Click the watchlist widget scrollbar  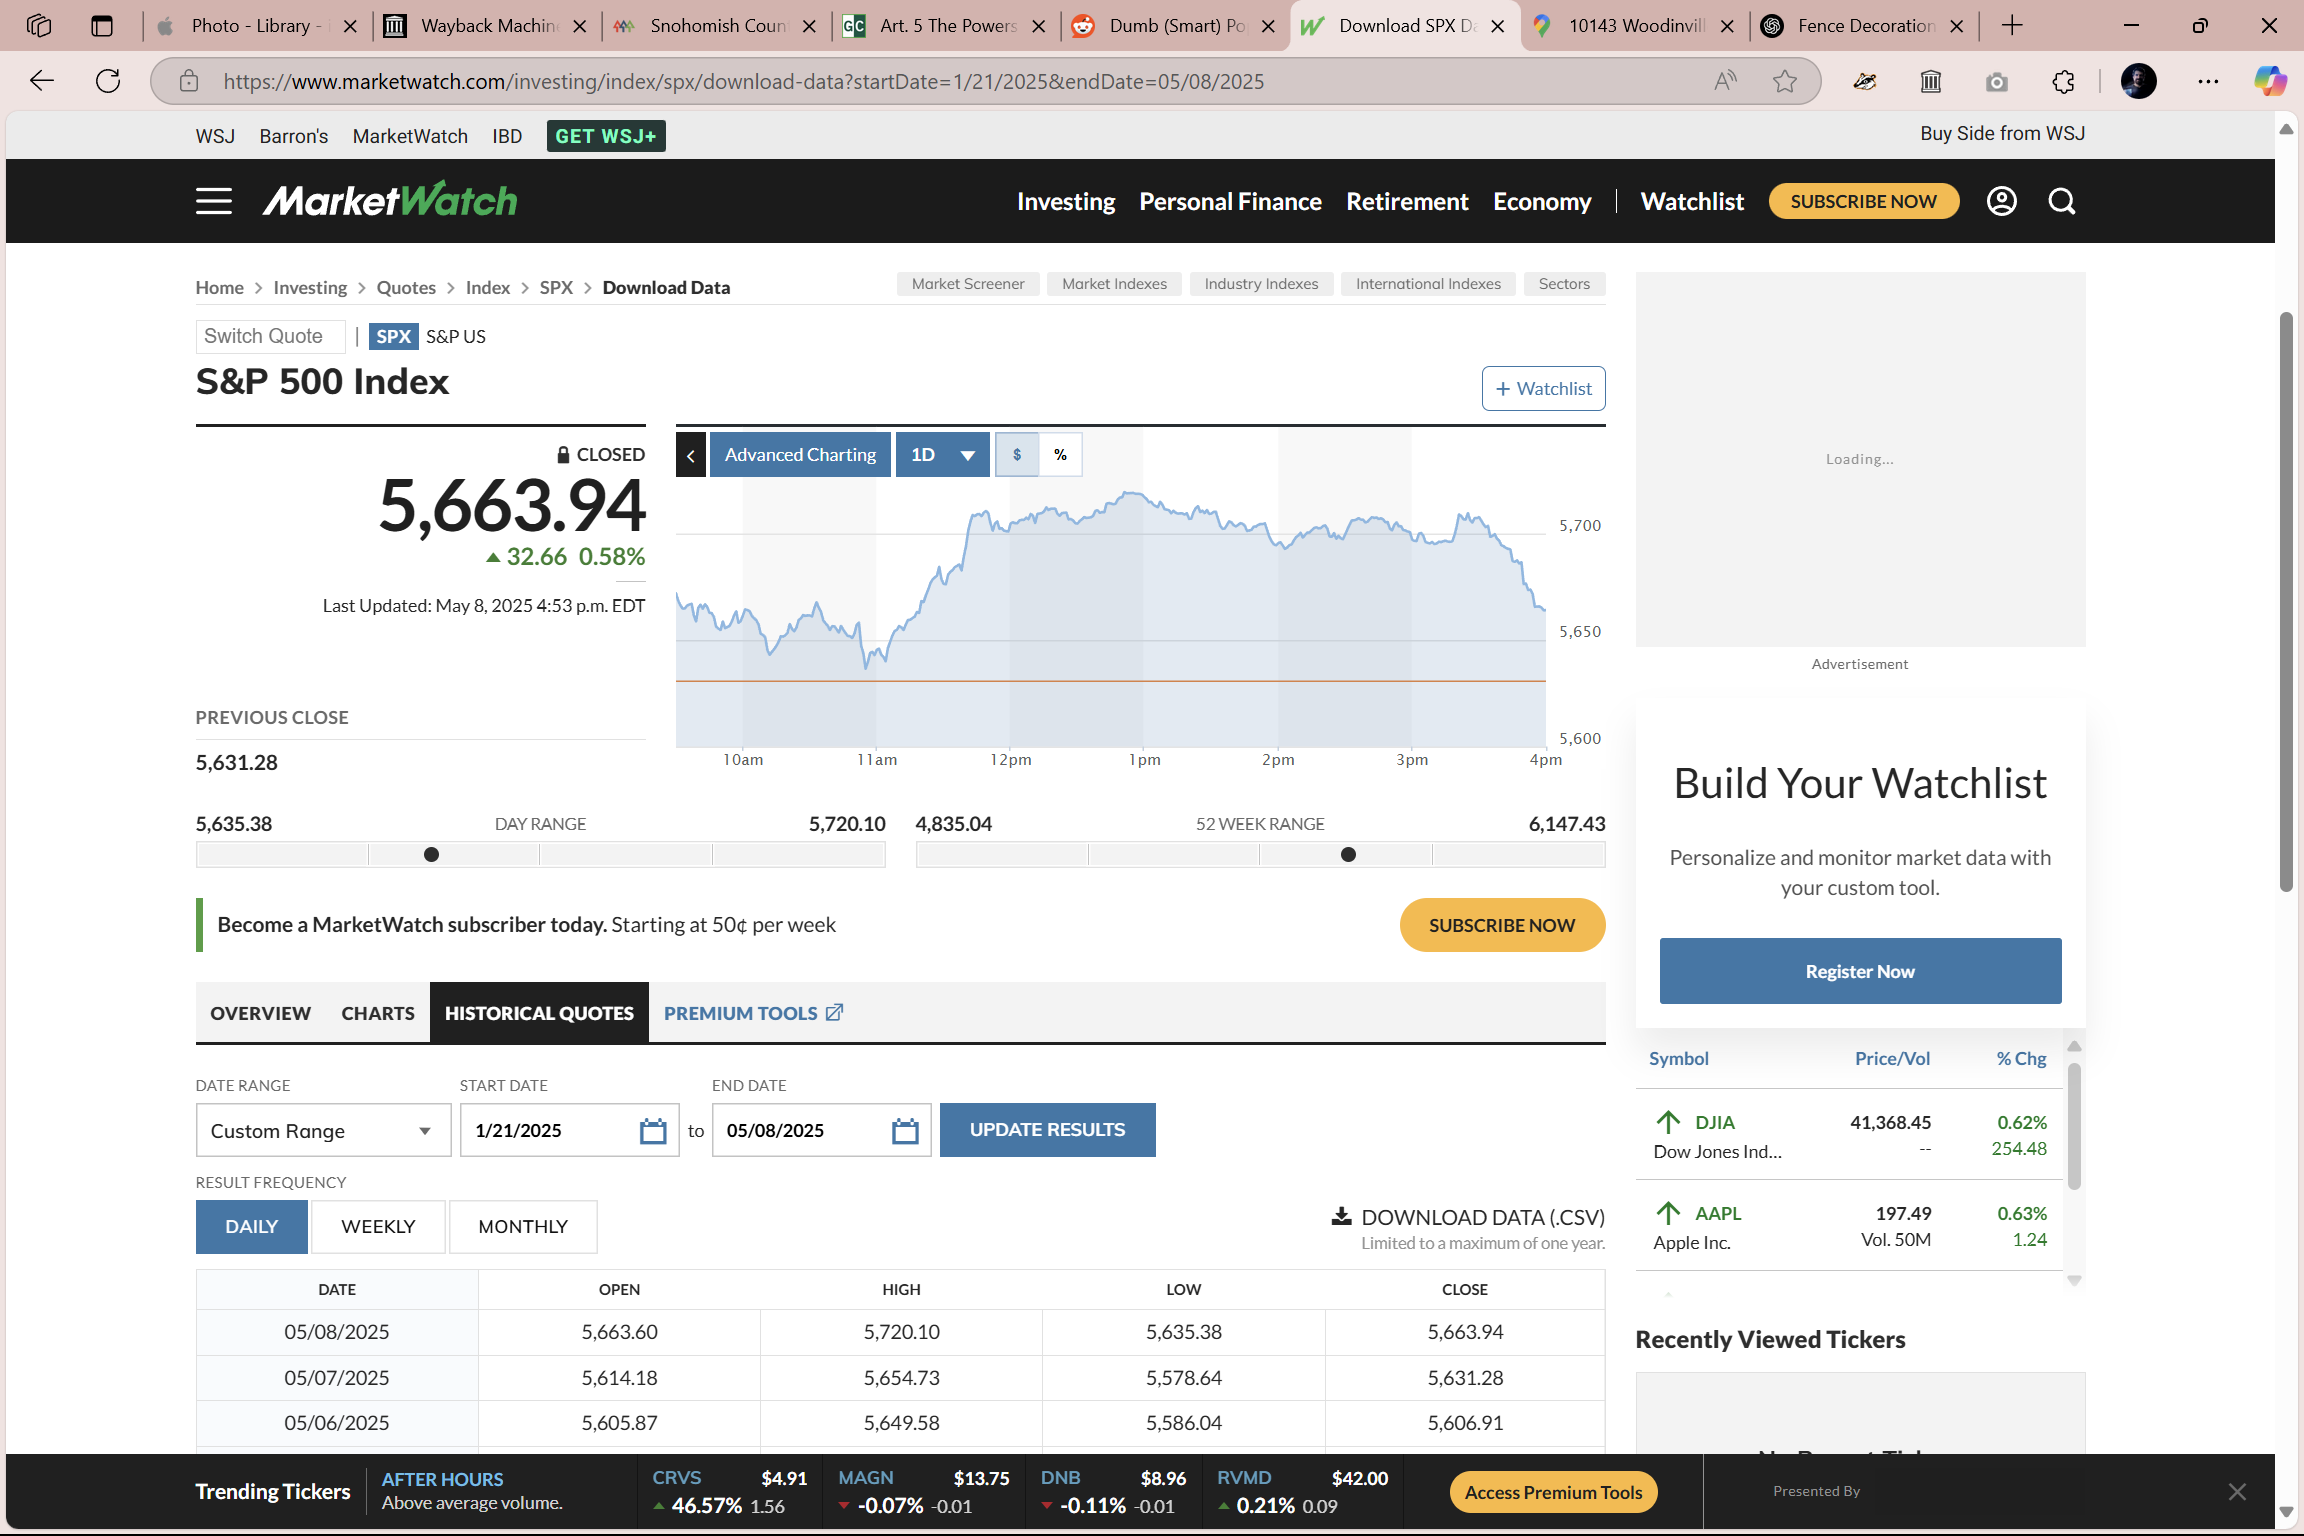pyautogui.click(x=2074, y=1126)
